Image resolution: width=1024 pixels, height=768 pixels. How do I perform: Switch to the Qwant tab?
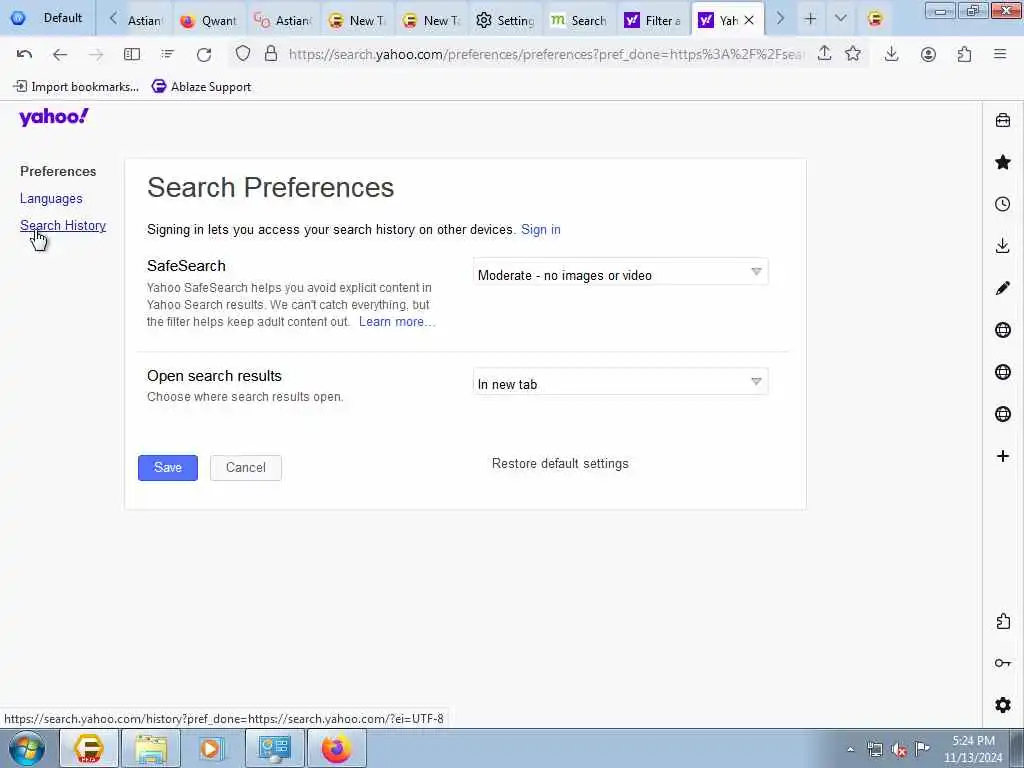208,20
